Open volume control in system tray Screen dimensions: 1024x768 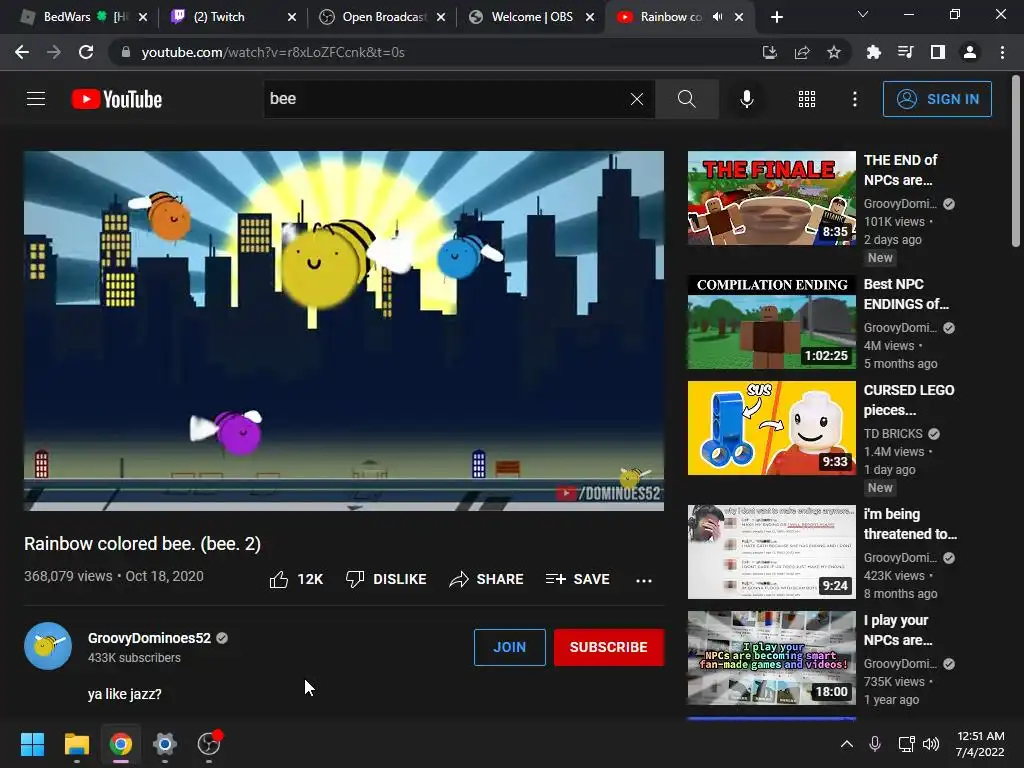931,744
